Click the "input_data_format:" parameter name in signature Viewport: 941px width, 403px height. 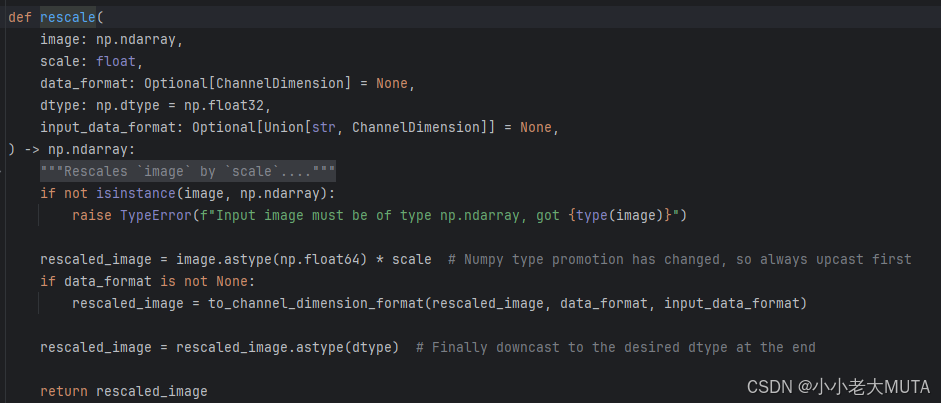click(x=112, y=128)
